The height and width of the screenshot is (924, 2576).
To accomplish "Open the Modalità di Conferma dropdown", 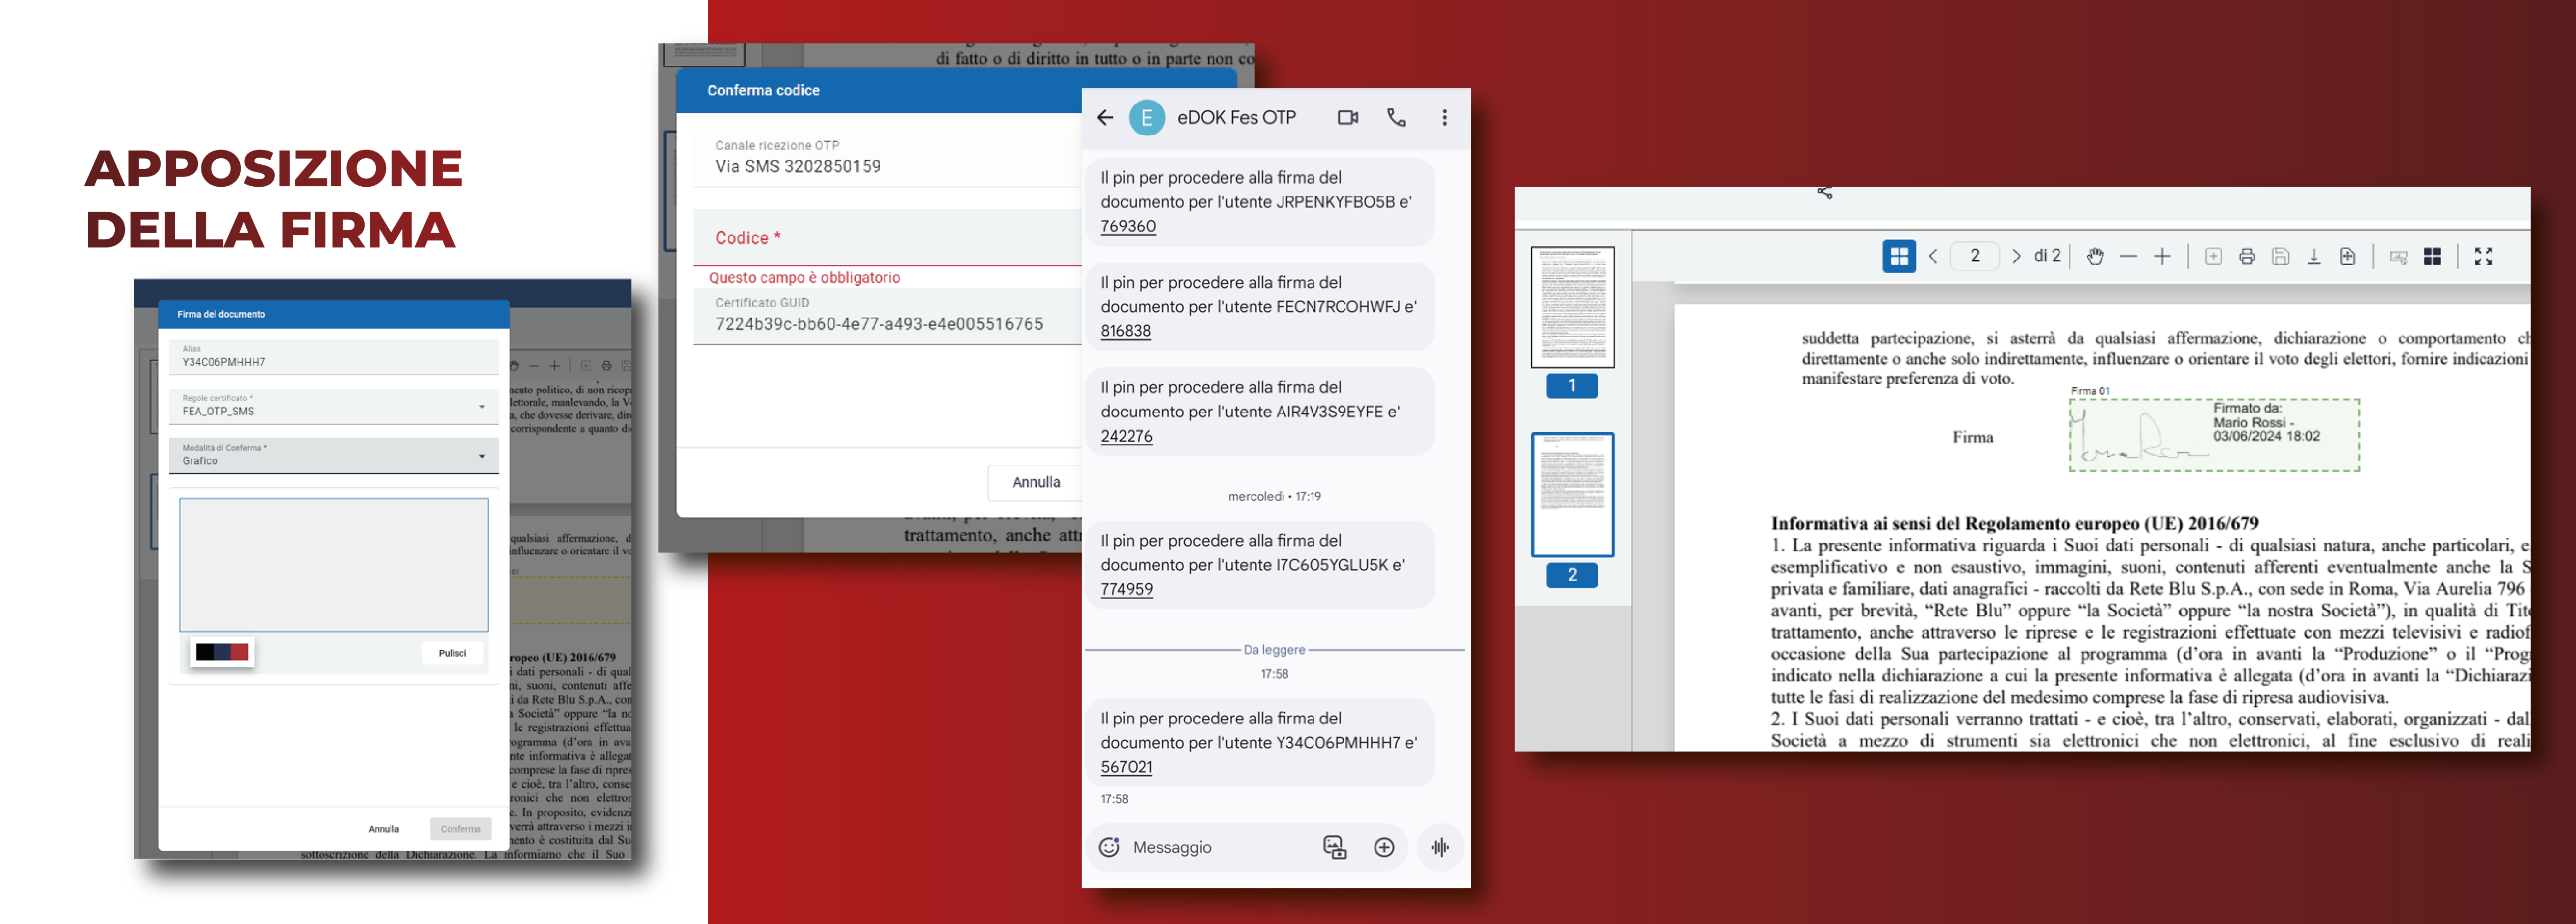I will (333, 455).
